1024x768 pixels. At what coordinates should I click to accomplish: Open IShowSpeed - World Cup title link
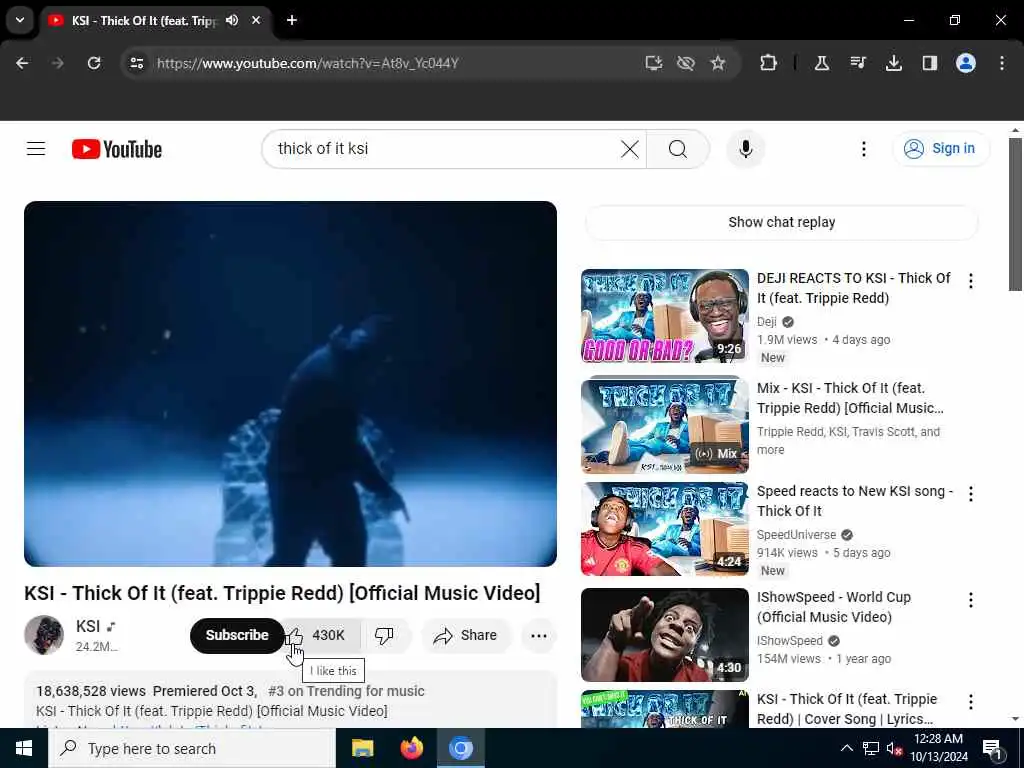click(833, 607)
